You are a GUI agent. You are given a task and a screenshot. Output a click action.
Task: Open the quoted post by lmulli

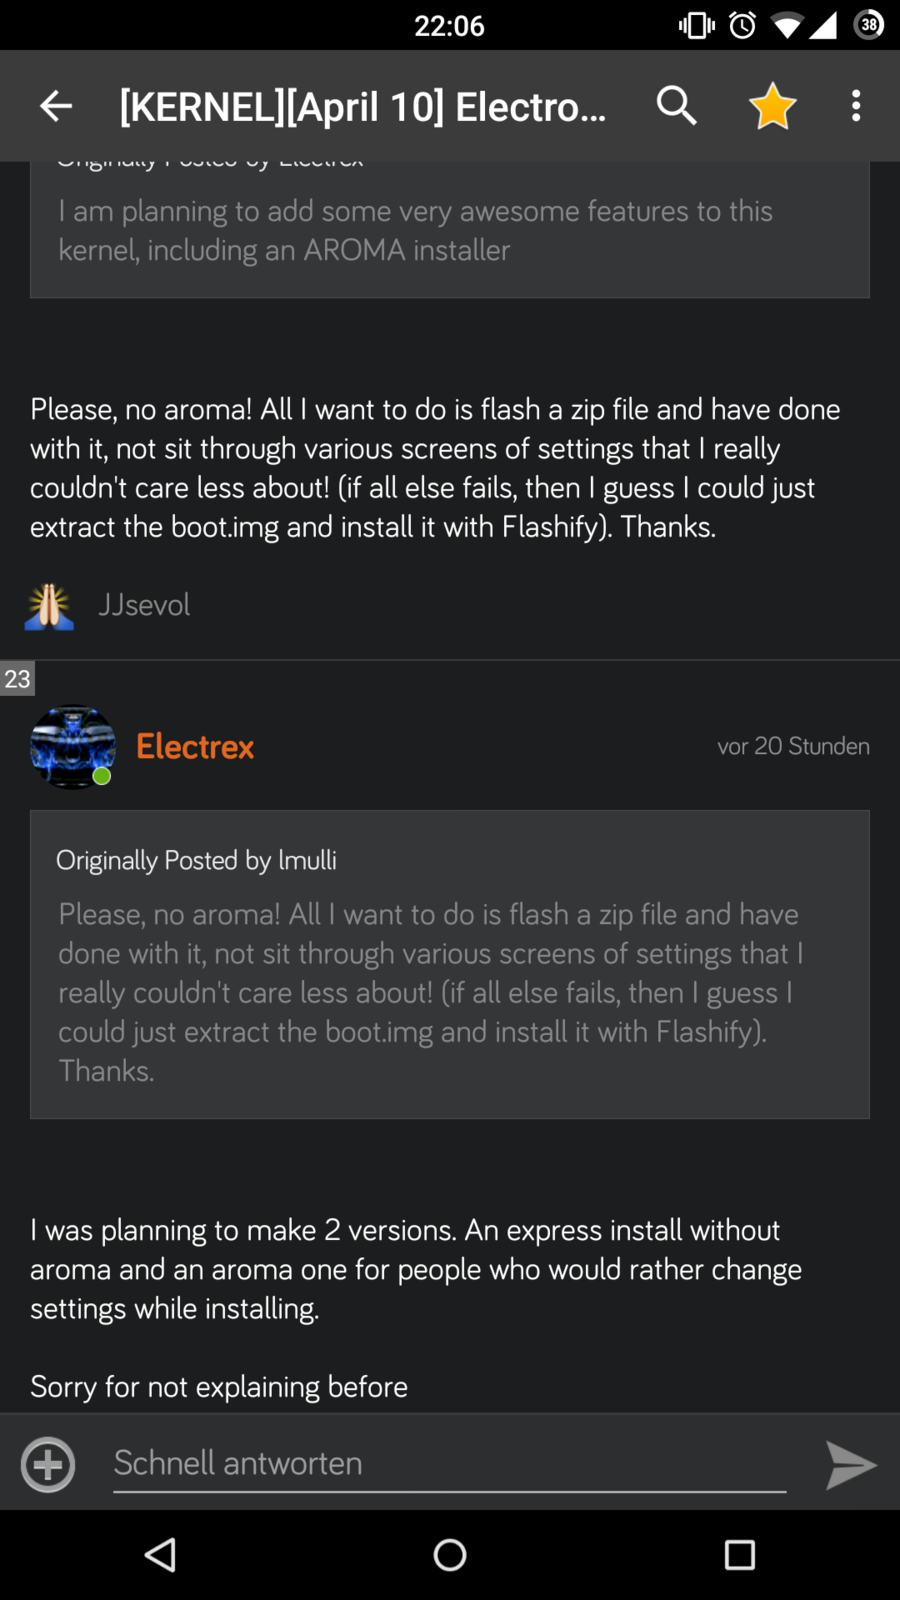(x=449, y=964)
